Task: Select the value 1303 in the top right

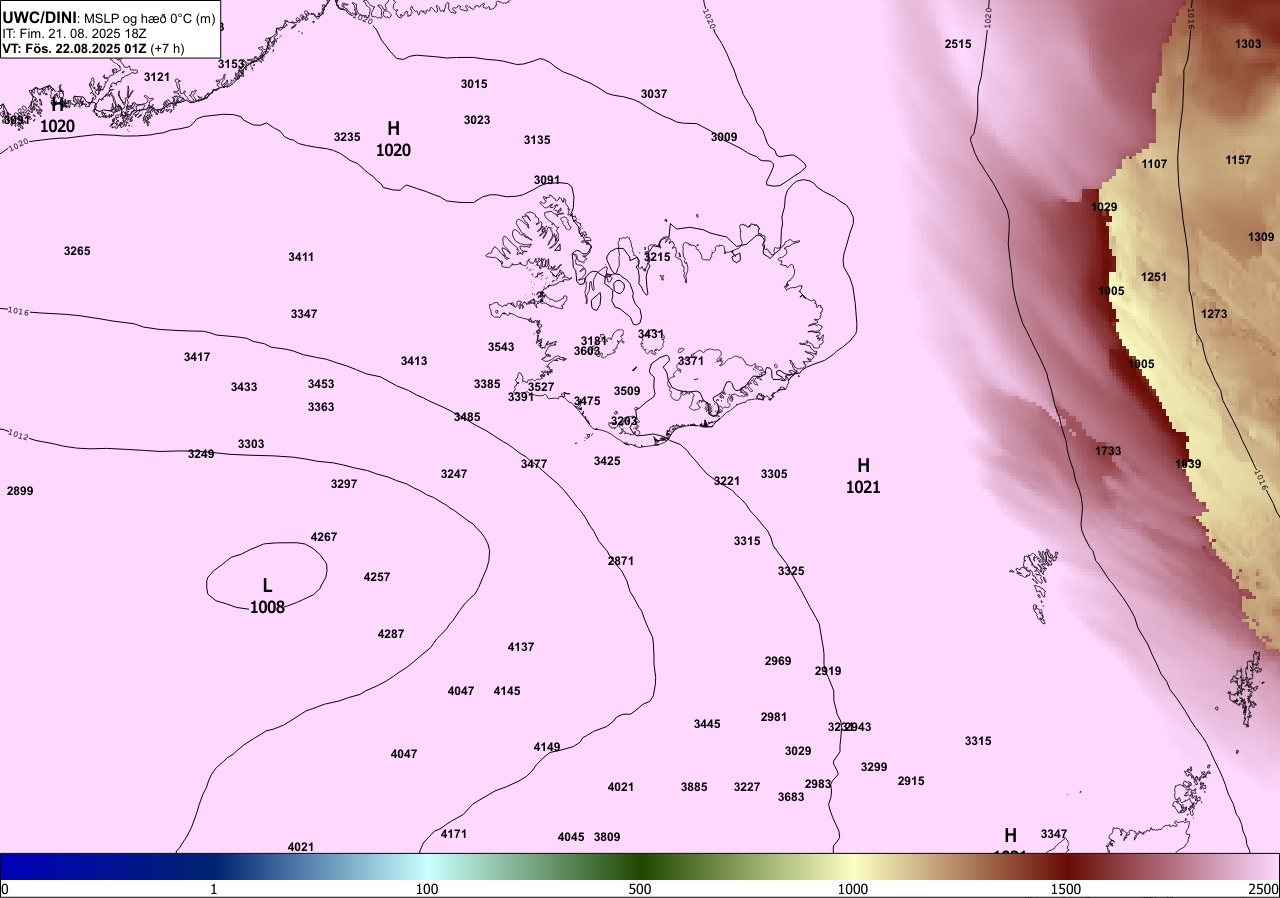Action: click(x=1248, y=44)
